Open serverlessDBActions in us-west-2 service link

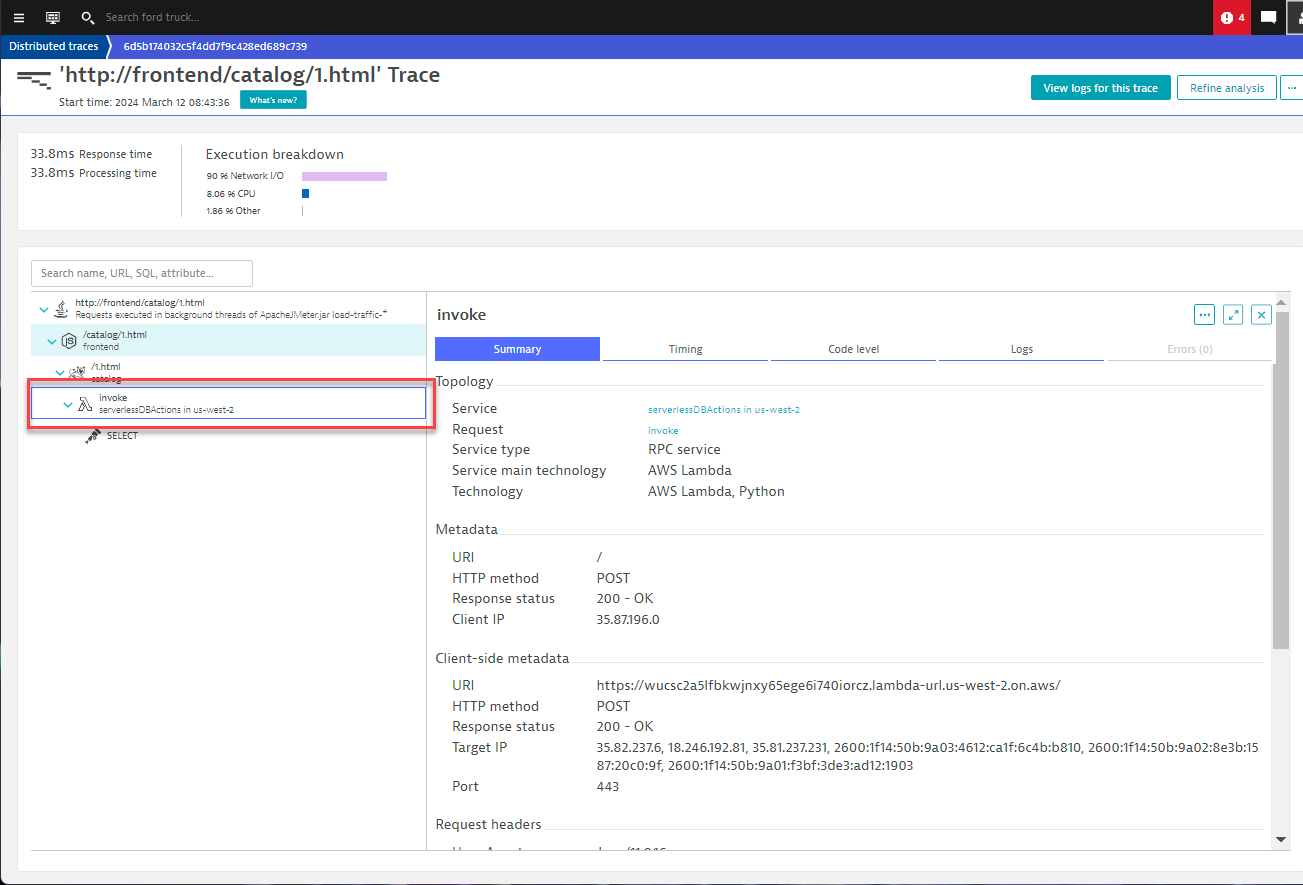coord(723,409)
